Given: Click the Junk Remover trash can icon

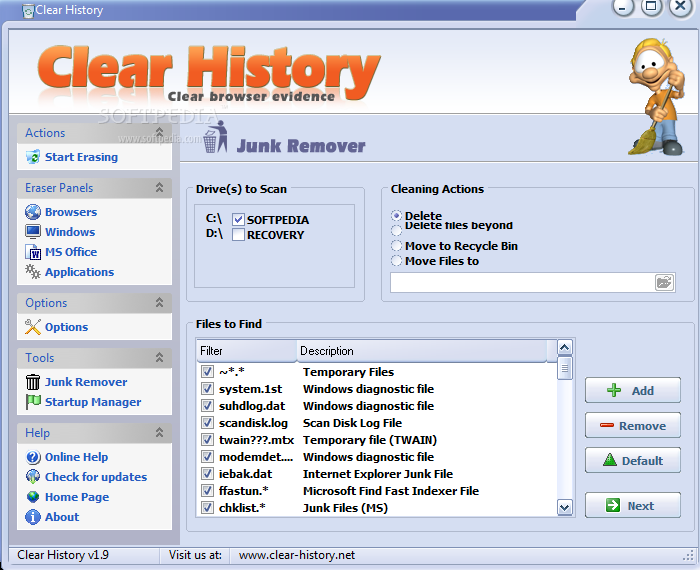Looking at the screenshot, I should click(33, 382).
